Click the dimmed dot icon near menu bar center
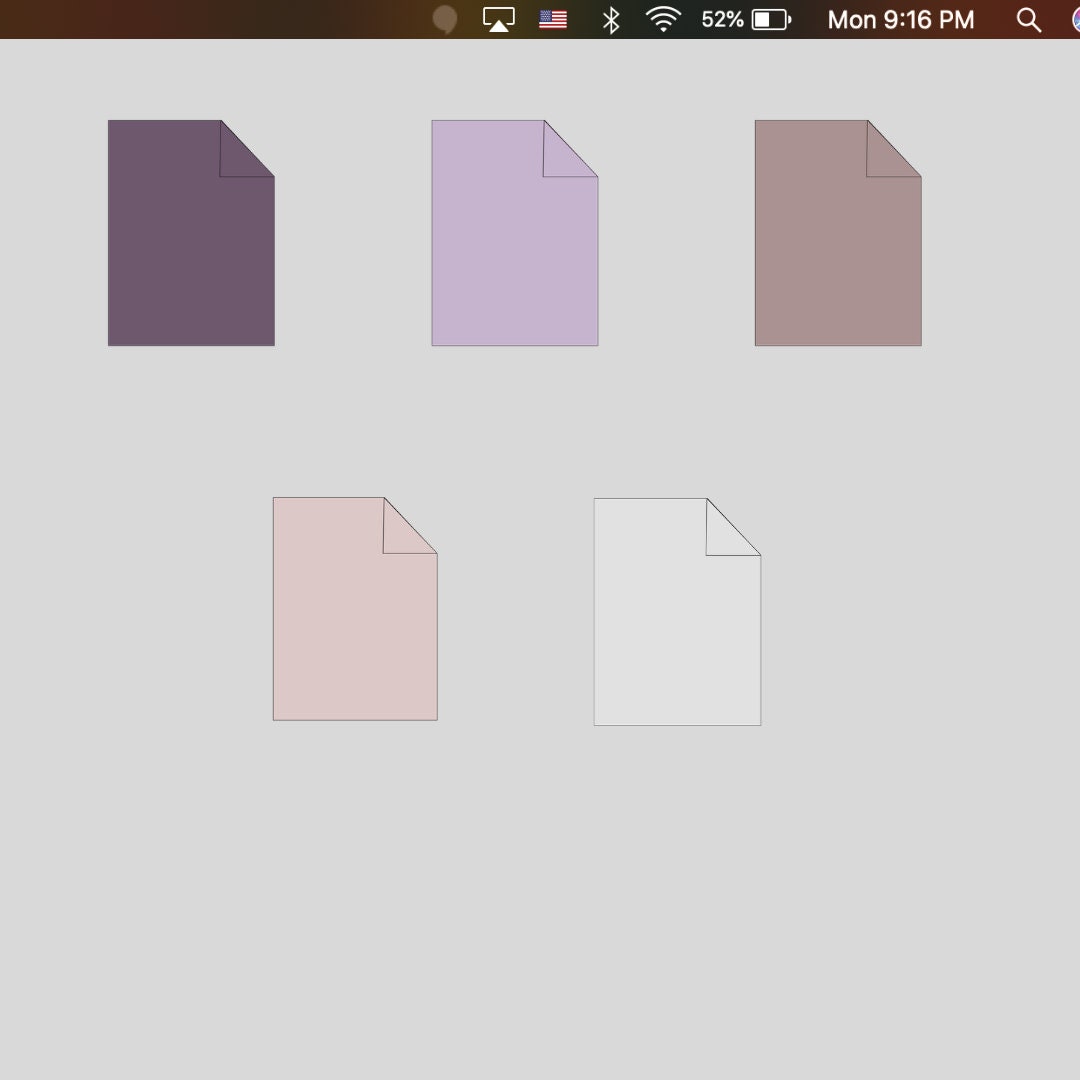 [x=444, y=18]
